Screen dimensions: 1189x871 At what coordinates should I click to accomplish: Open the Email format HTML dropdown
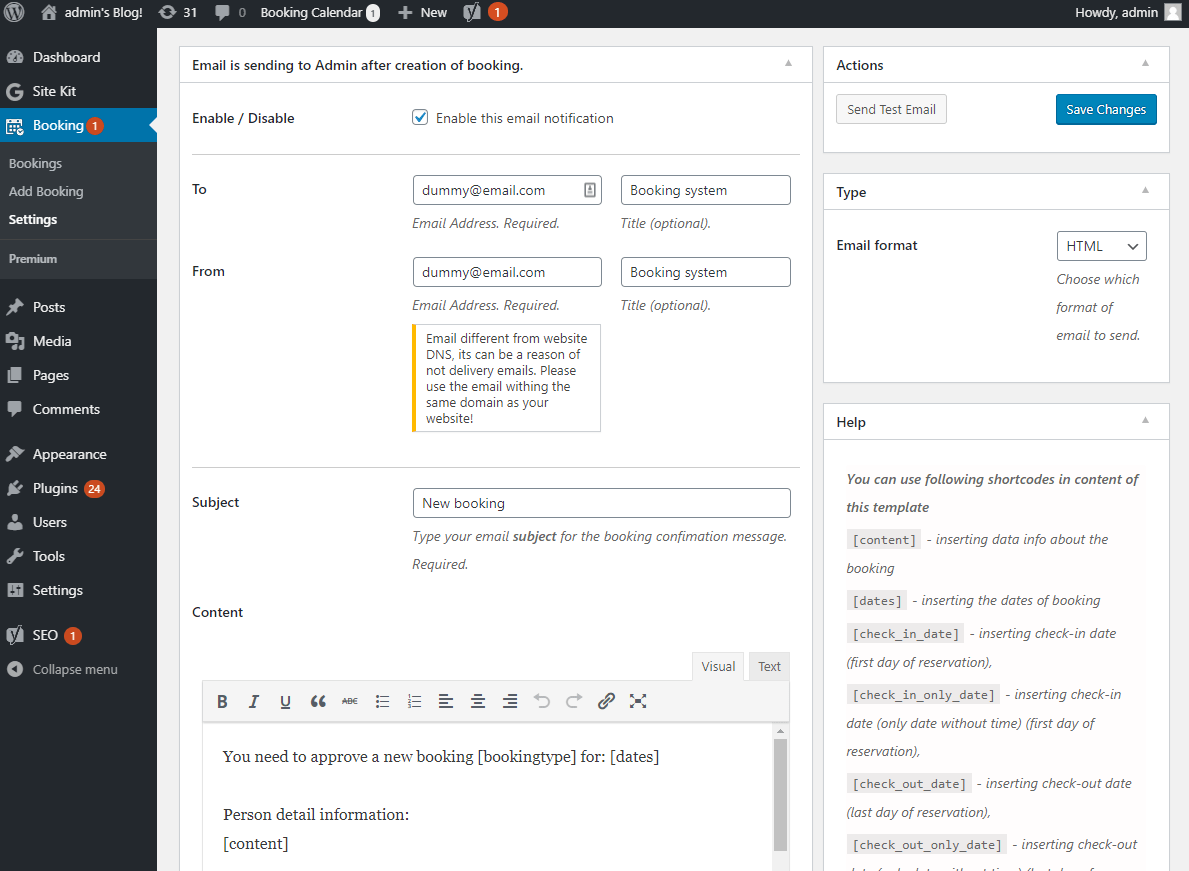[x=1101, y=246]
